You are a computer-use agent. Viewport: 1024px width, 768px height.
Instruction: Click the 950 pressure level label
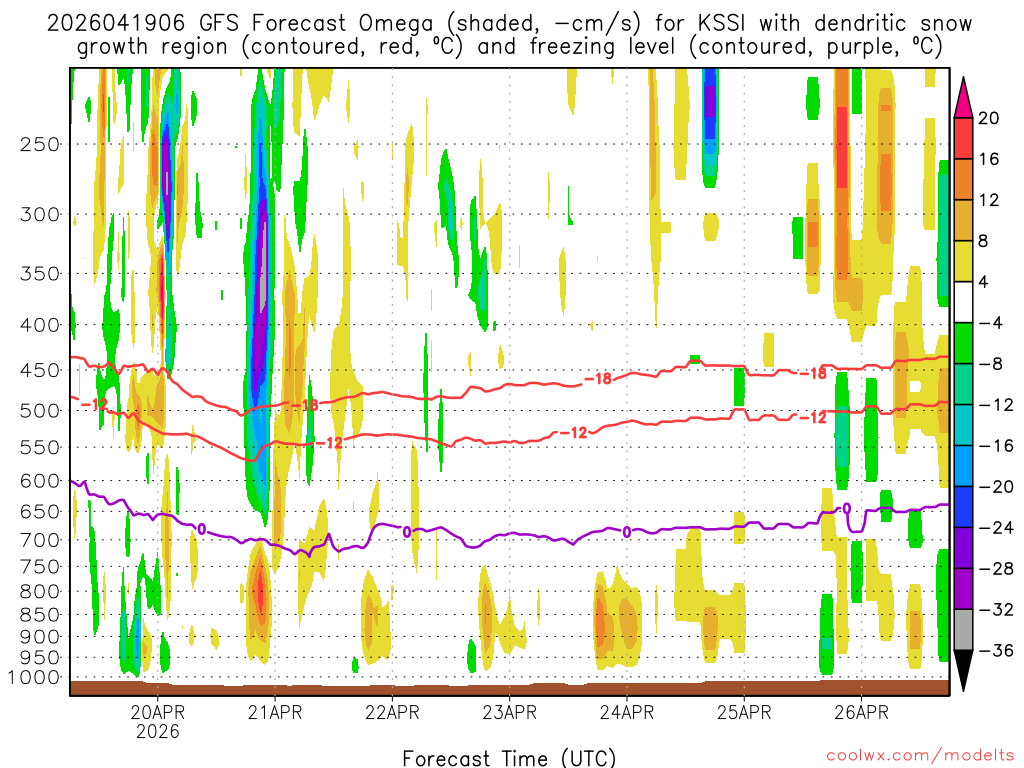point(40,658)
